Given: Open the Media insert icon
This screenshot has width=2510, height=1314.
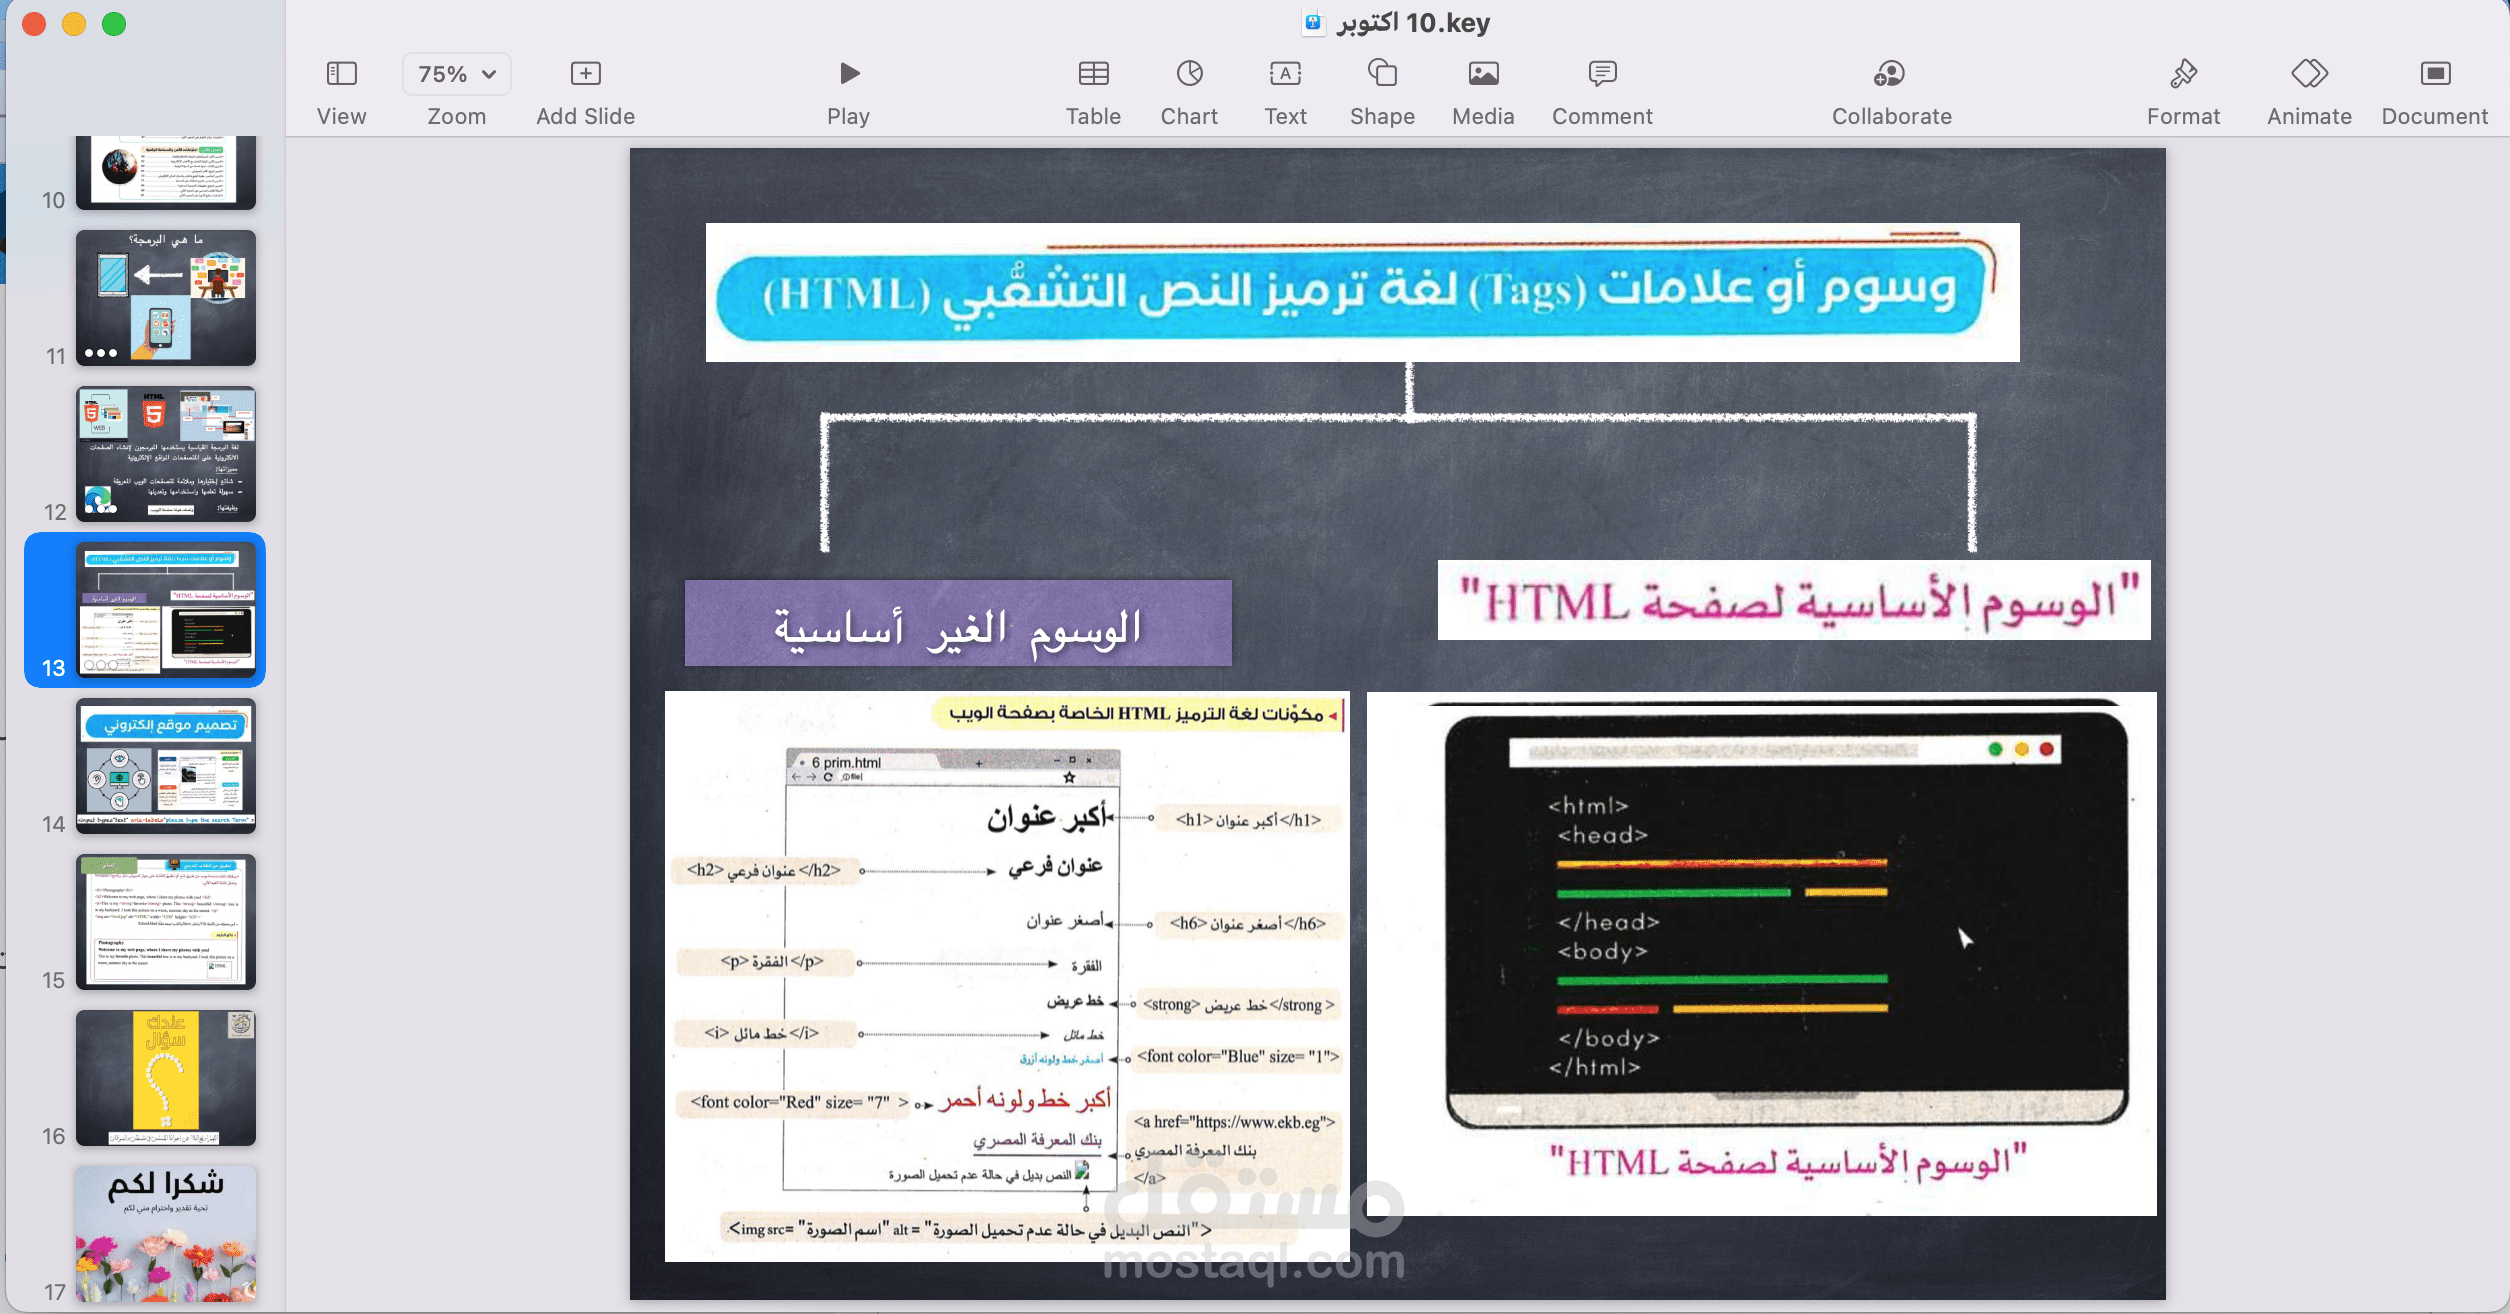Looking at the screenshot, I should (1483, 74).
